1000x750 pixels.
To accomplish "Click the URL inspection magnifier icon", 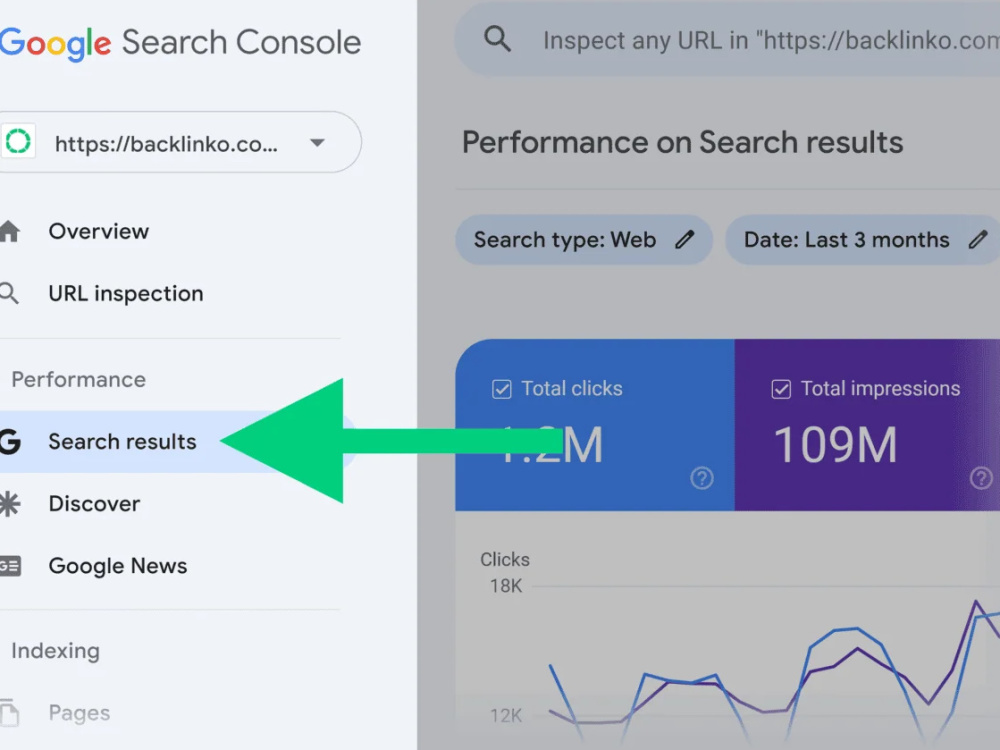I will click(x=9, y=293).
